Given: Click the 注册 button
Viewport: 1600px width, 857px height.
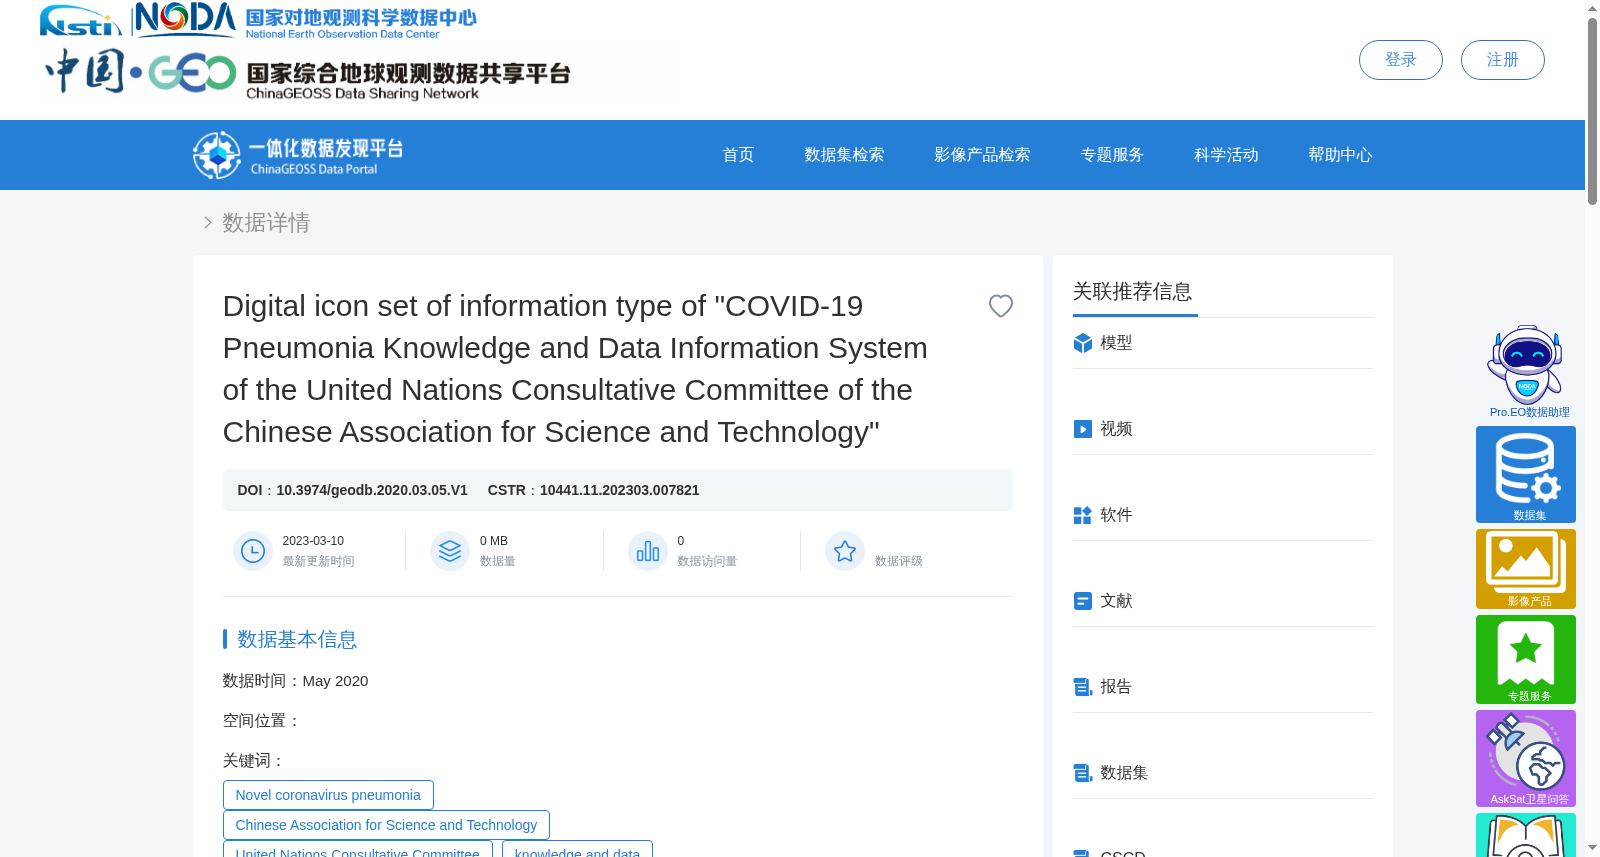Looking at the screenshot, I should click(1502, 60).
